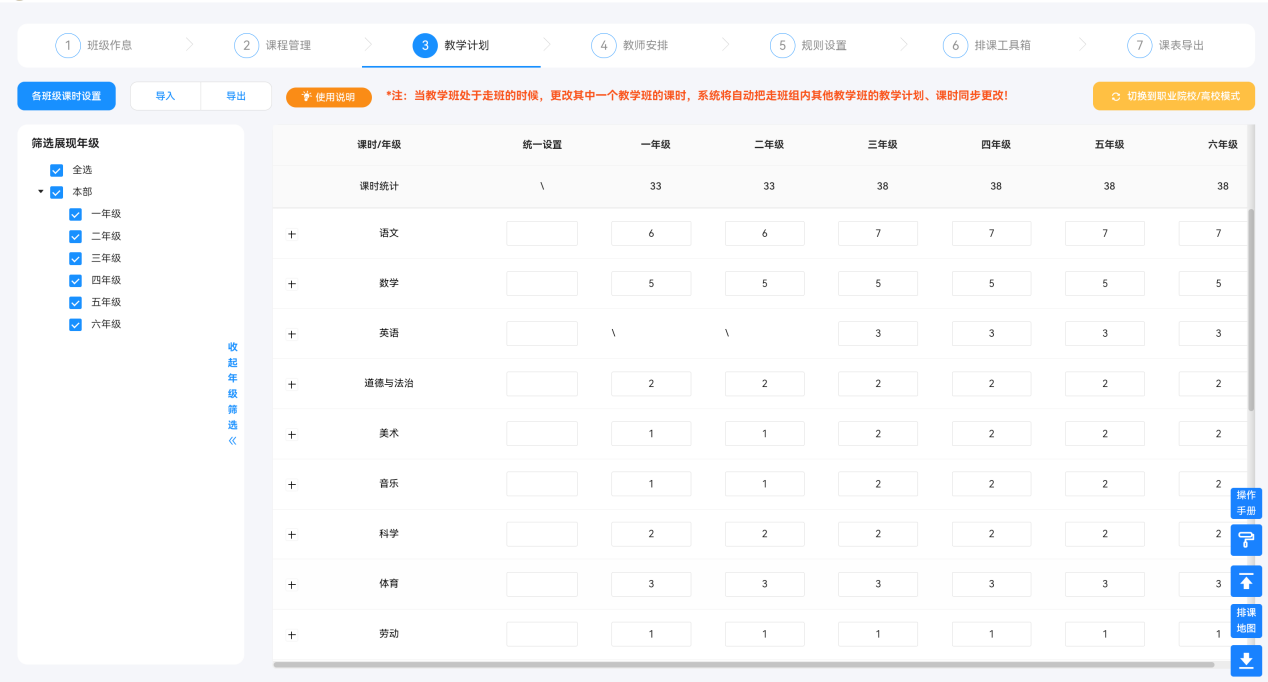This screenshot has height=682, width=1268.
Task: Click the 英语 统一设置 input field
Action: pyautogui.click(x=542, y=333)
